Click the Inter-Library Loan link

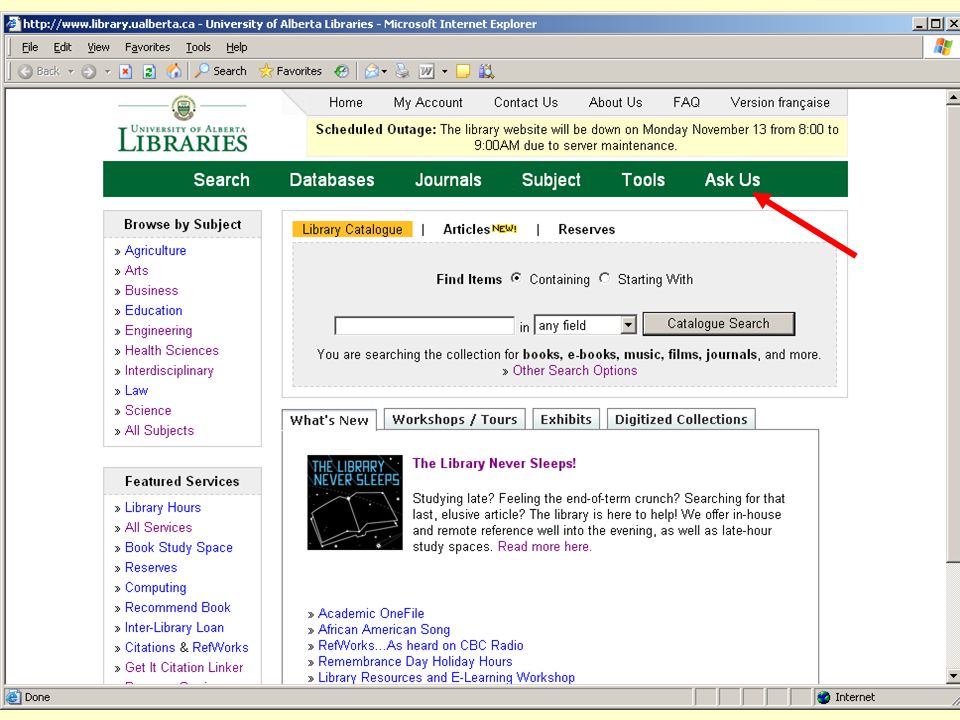pos(174,628)
